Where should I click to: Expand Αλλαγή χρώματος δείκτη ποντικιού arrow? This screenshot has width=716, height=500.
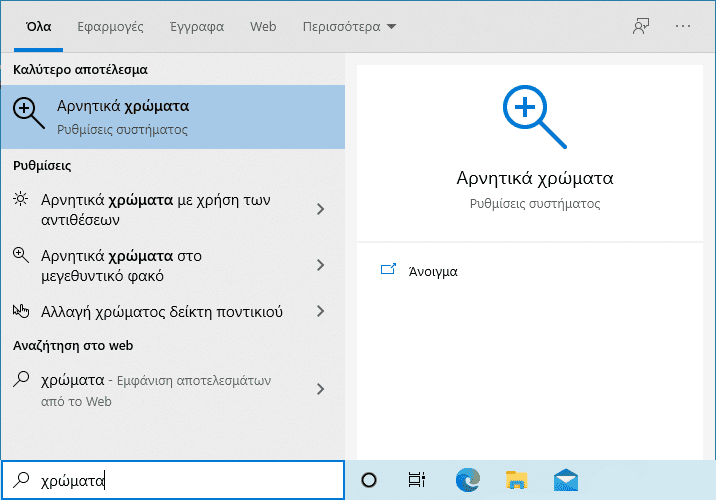321,311
